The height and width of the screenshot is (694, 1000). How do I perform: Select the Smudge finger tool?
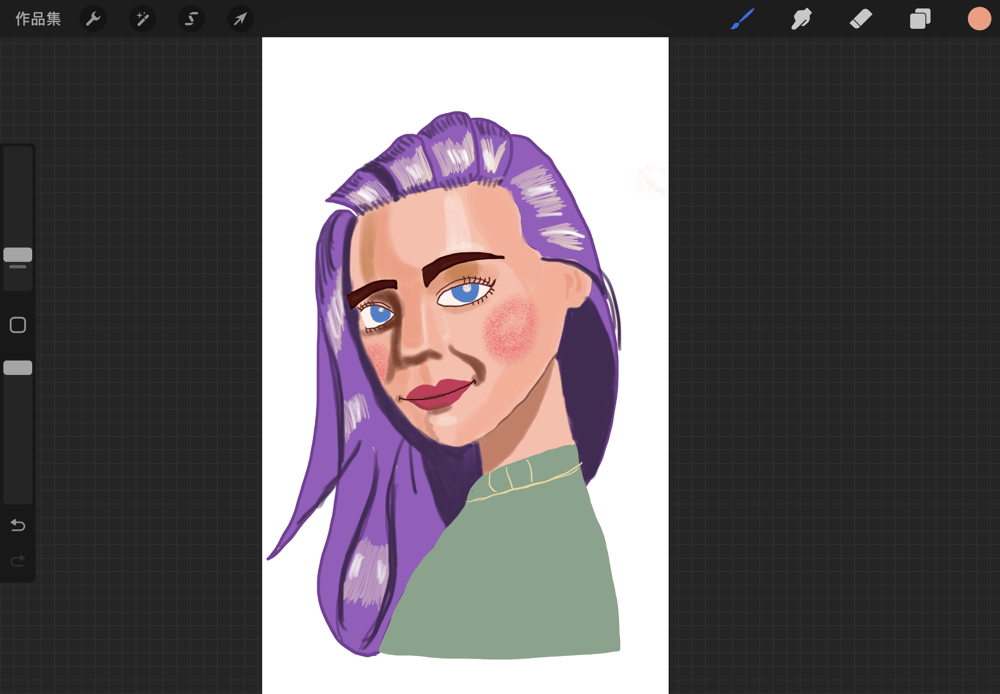point(801,19)
